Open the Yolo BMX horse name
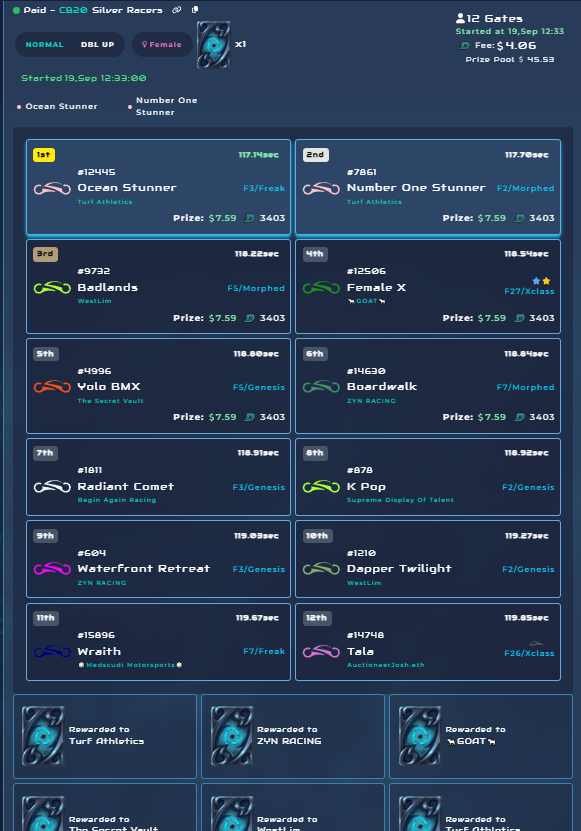Image resolution: width=581 pixels, height=831 pixels. click(x=109, y=386)
